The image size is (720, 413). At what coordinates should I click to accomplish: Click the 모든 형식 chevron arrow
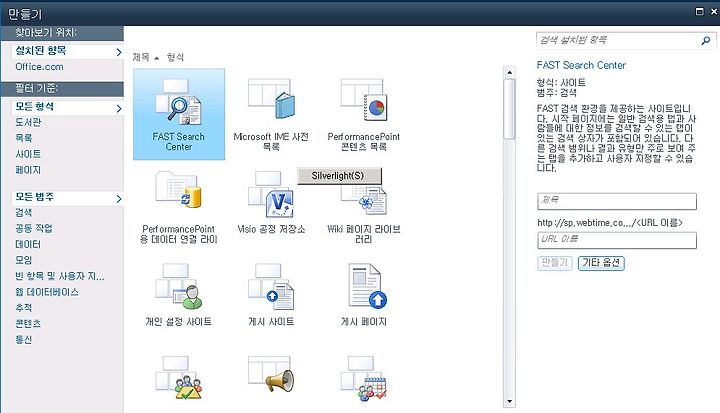tap(119, 108)
